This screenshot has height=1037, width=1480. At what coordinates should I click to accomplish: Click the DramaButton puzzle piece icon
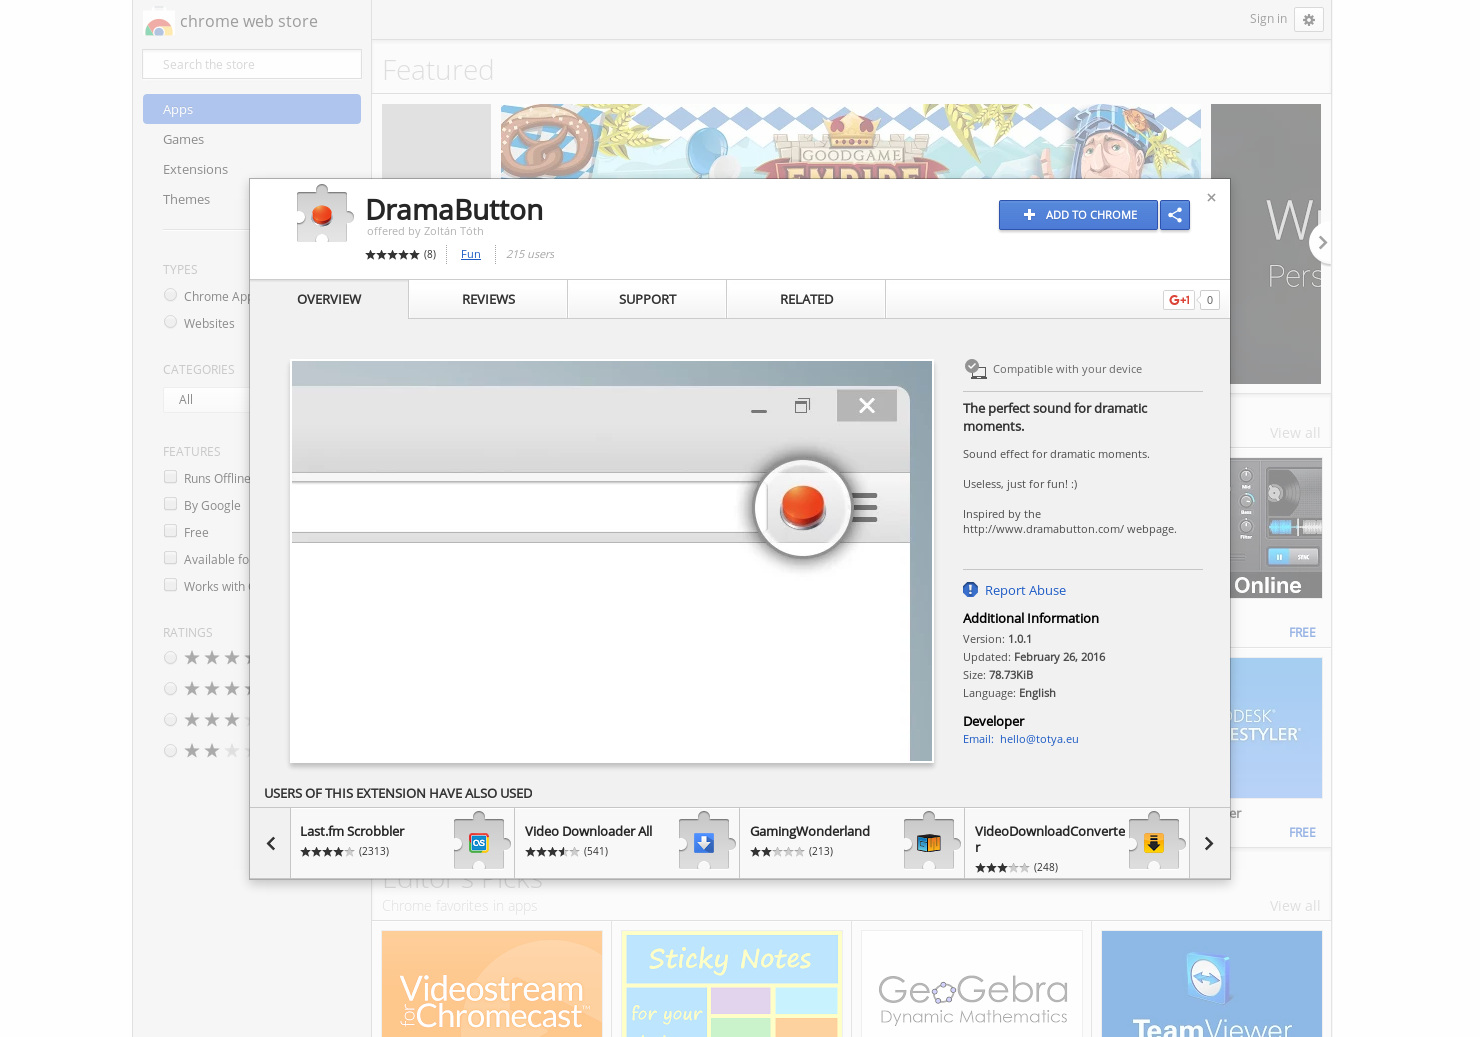tap(324, 214)
